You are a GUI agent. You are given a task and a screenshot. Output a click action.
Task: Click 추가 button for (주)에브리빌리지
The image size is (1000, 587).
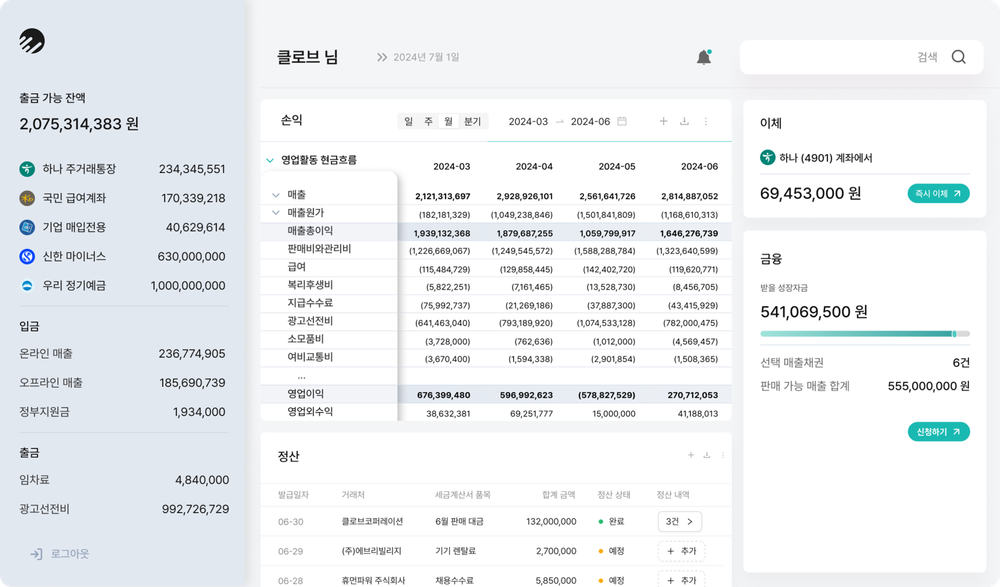click(x=681, y=551)
